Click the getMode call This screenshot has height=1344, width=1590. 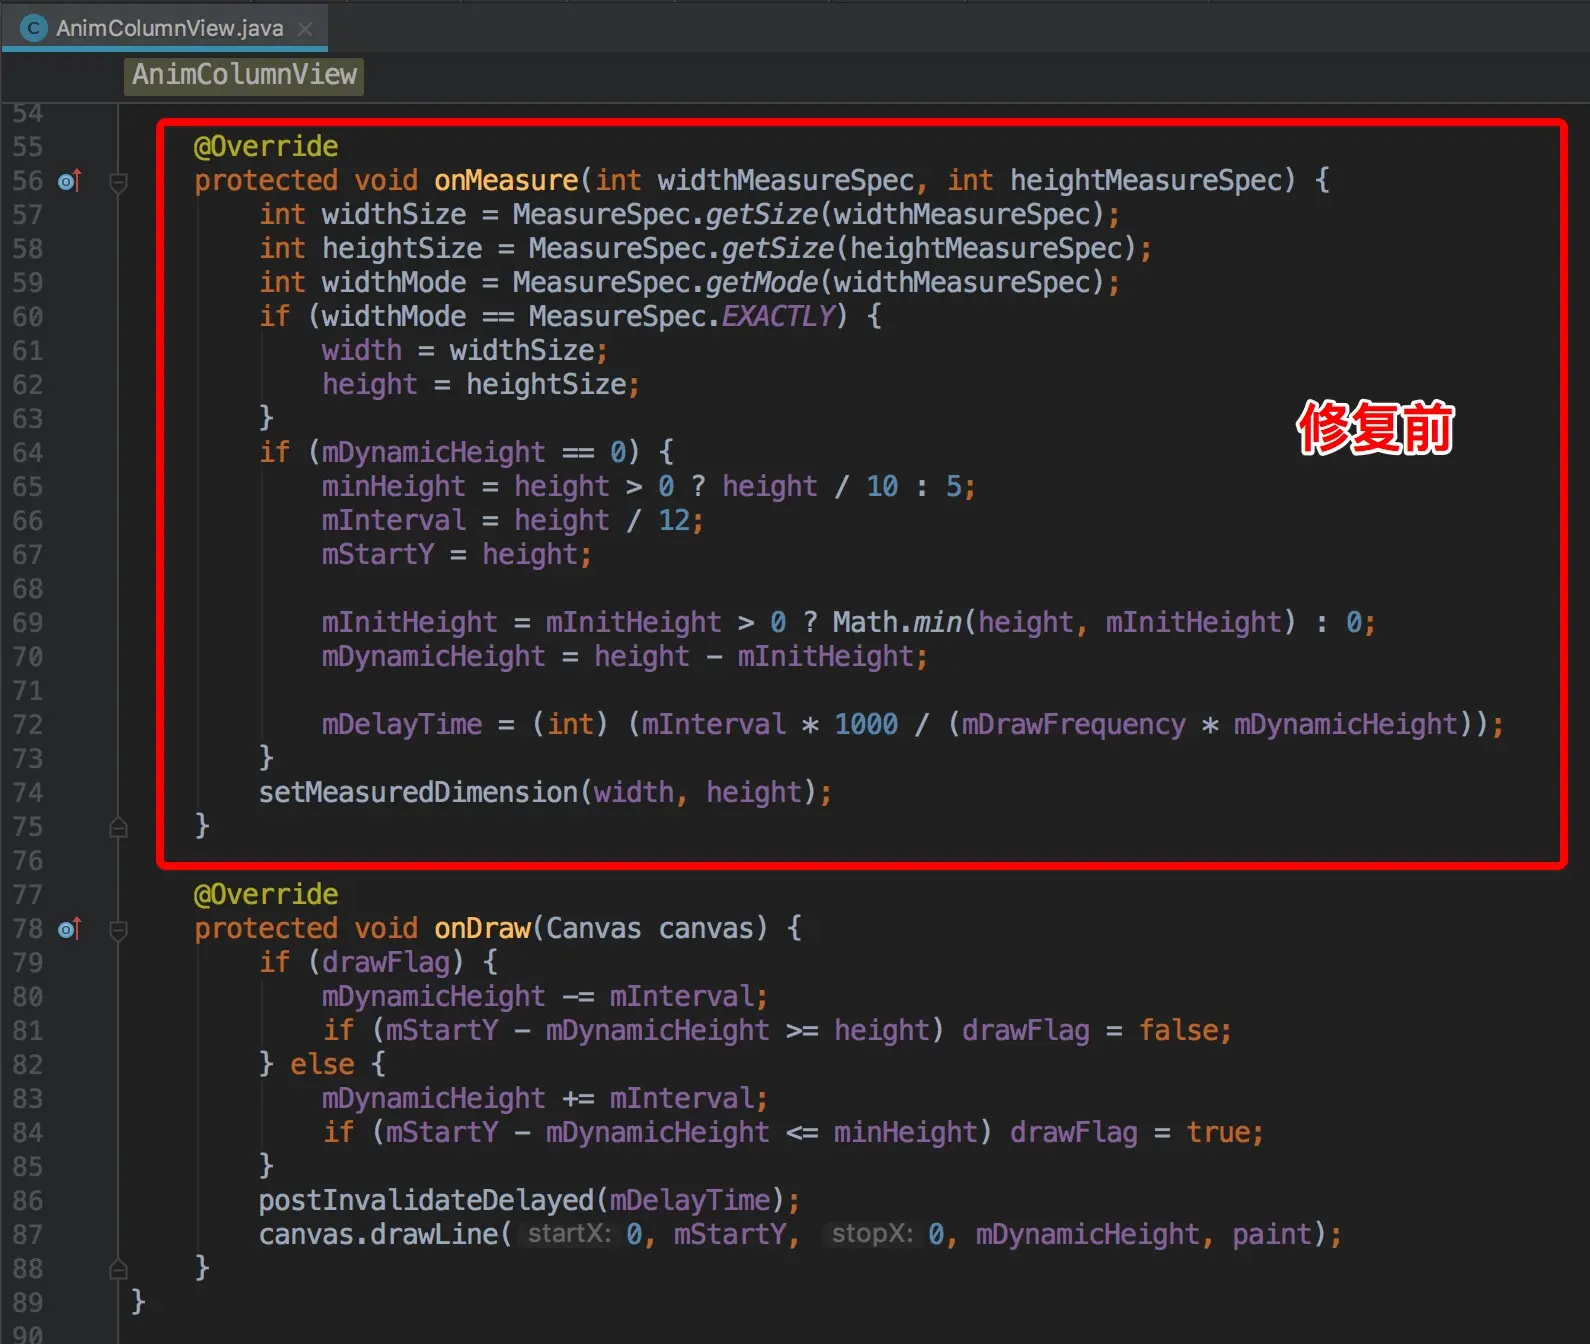[x=762, y=283]
